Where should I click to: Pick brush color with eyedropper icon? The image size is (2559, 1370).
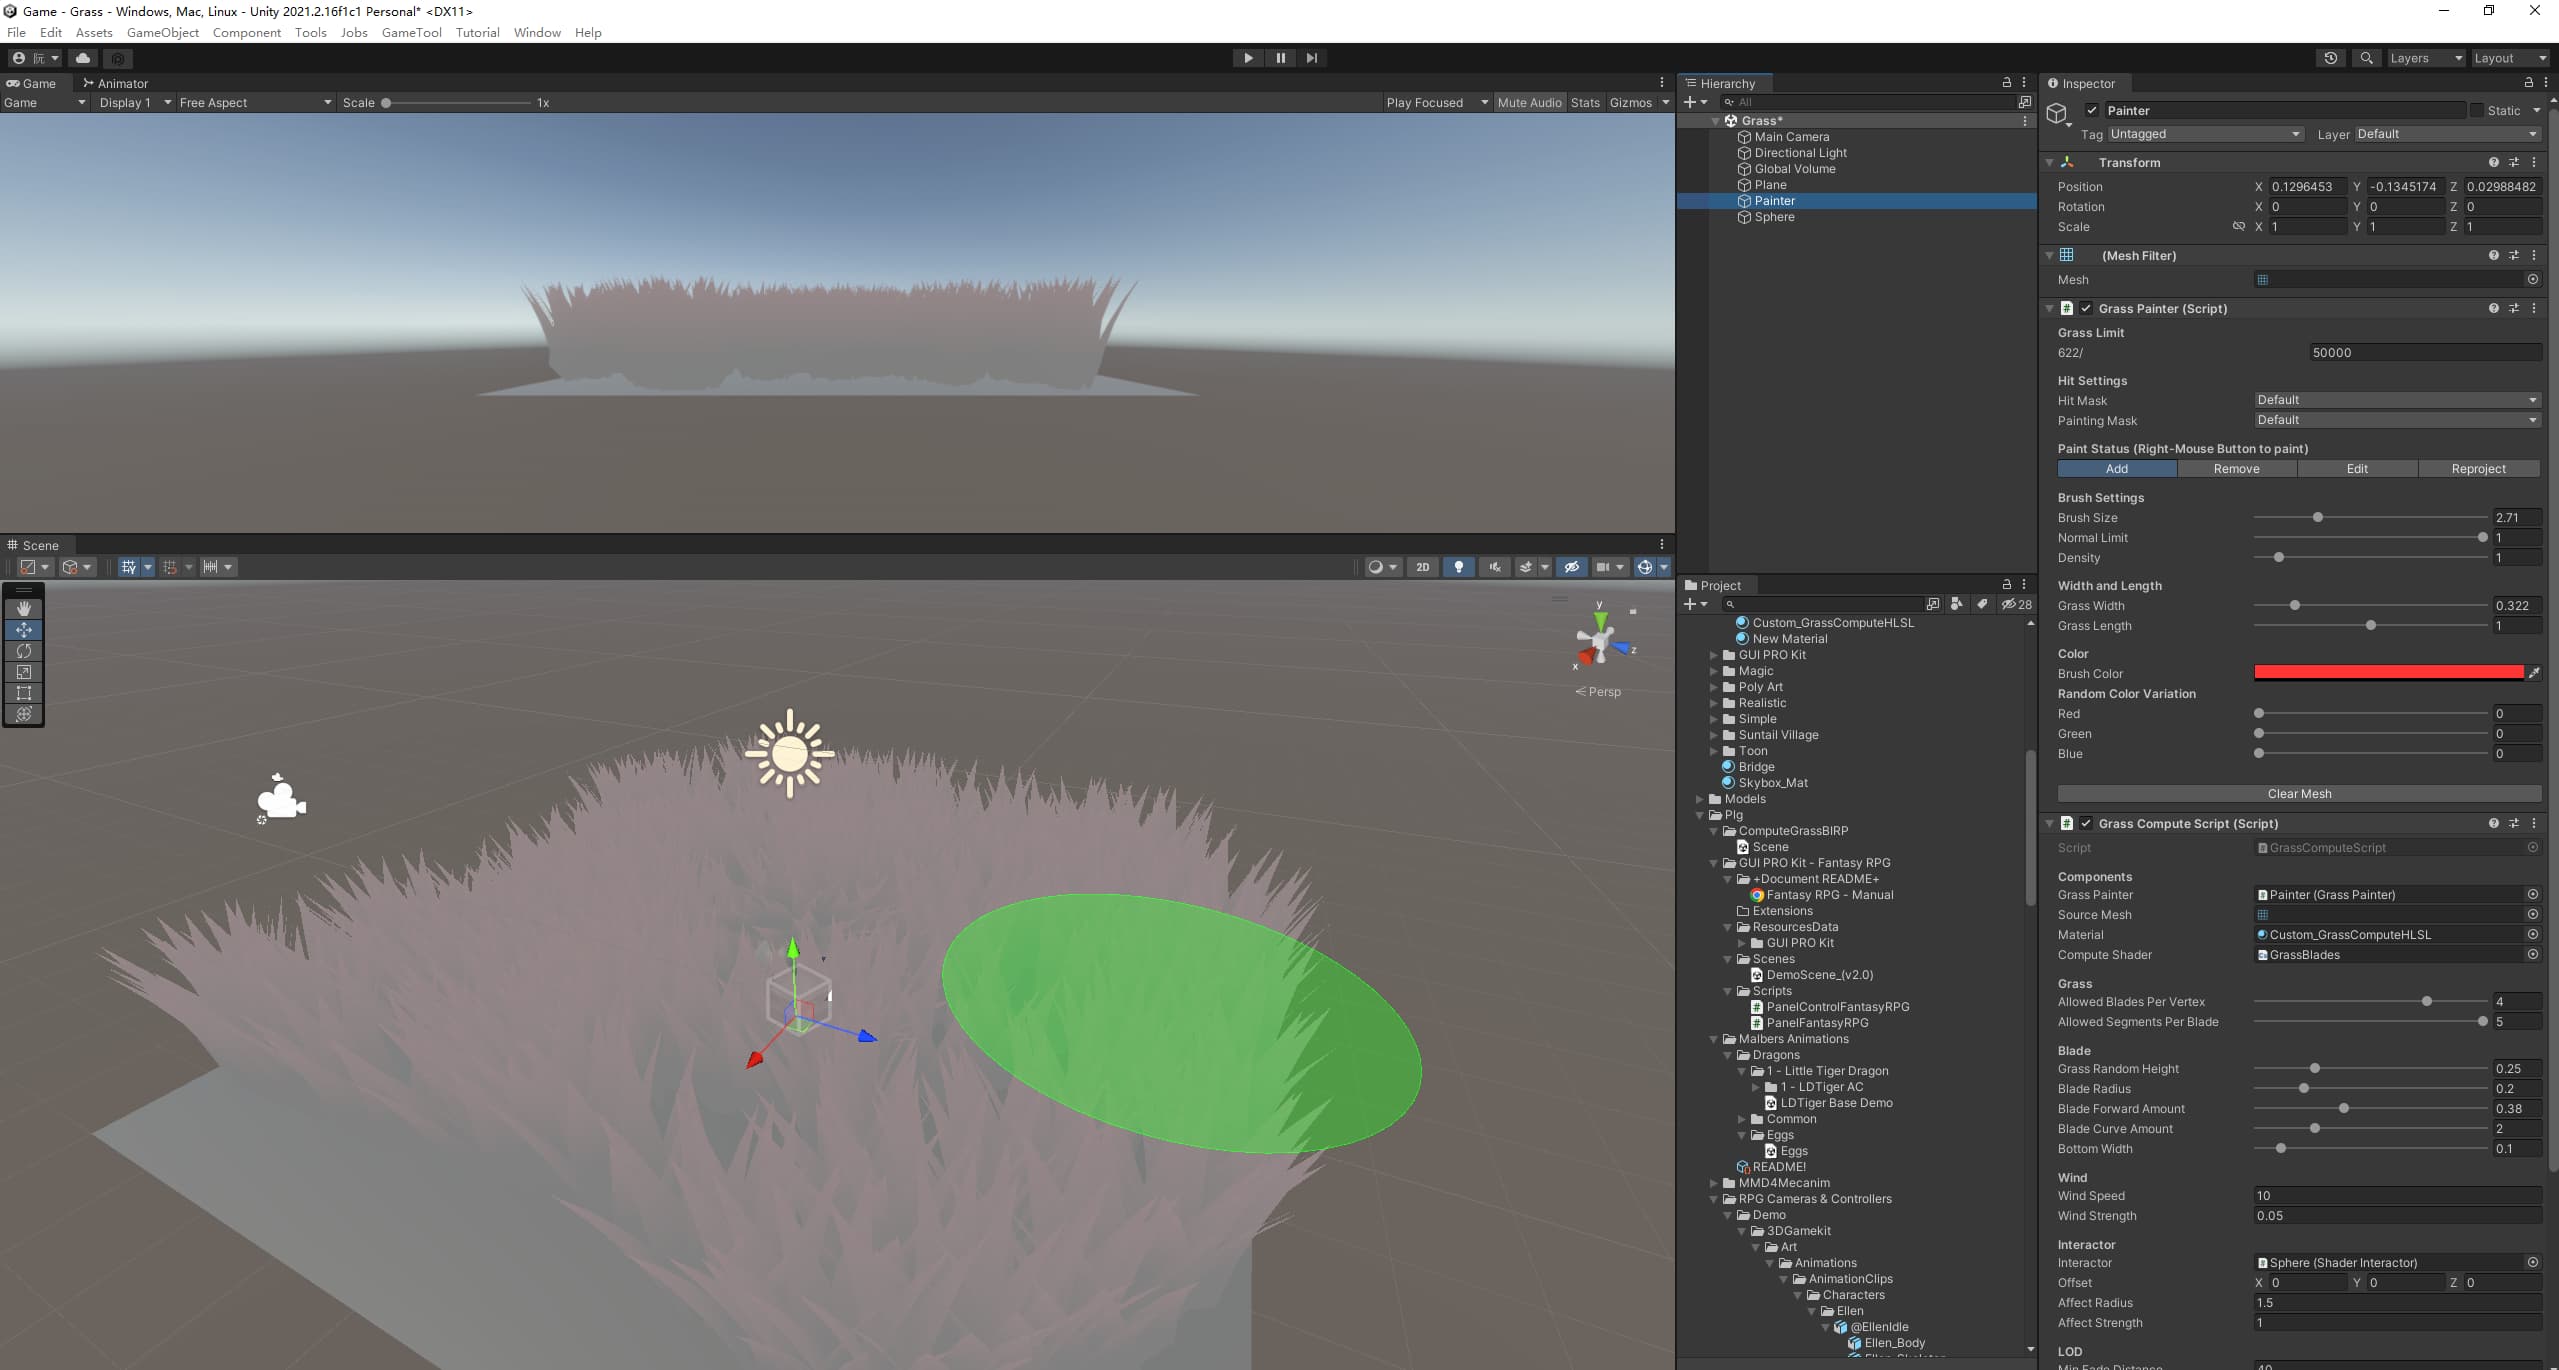point(2533,673)
